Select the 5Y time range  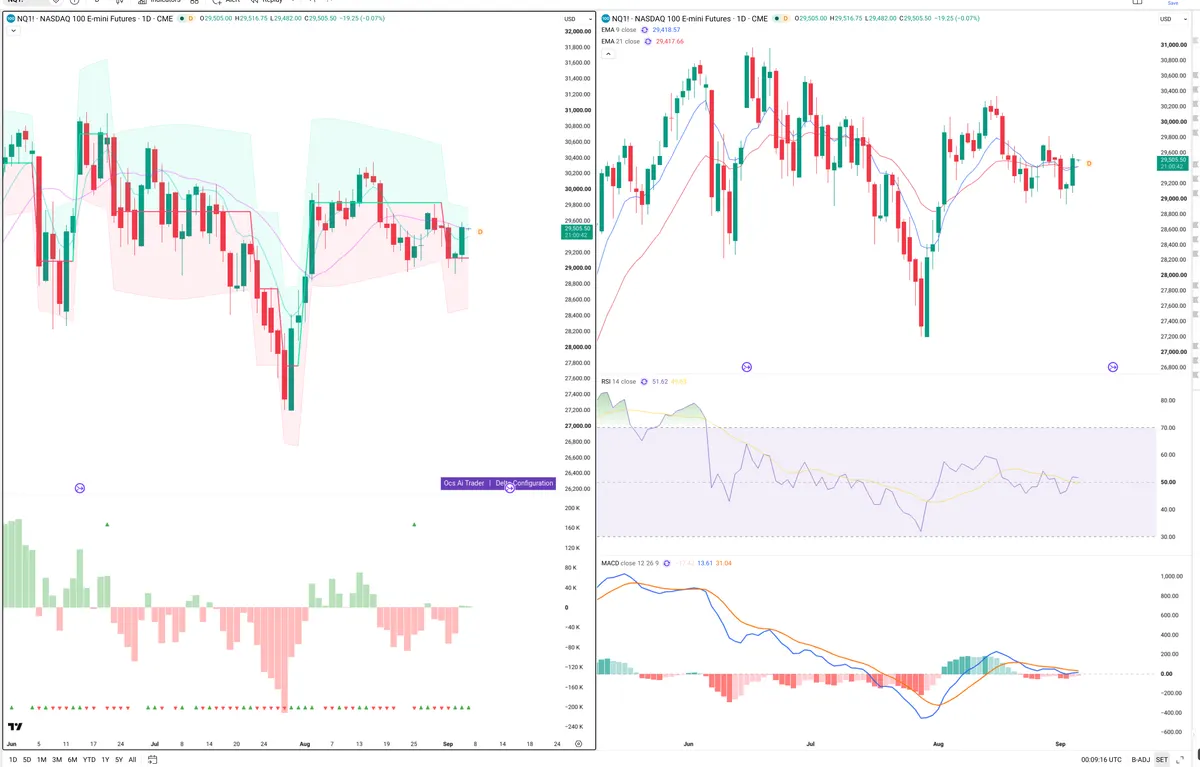point(119,759)
